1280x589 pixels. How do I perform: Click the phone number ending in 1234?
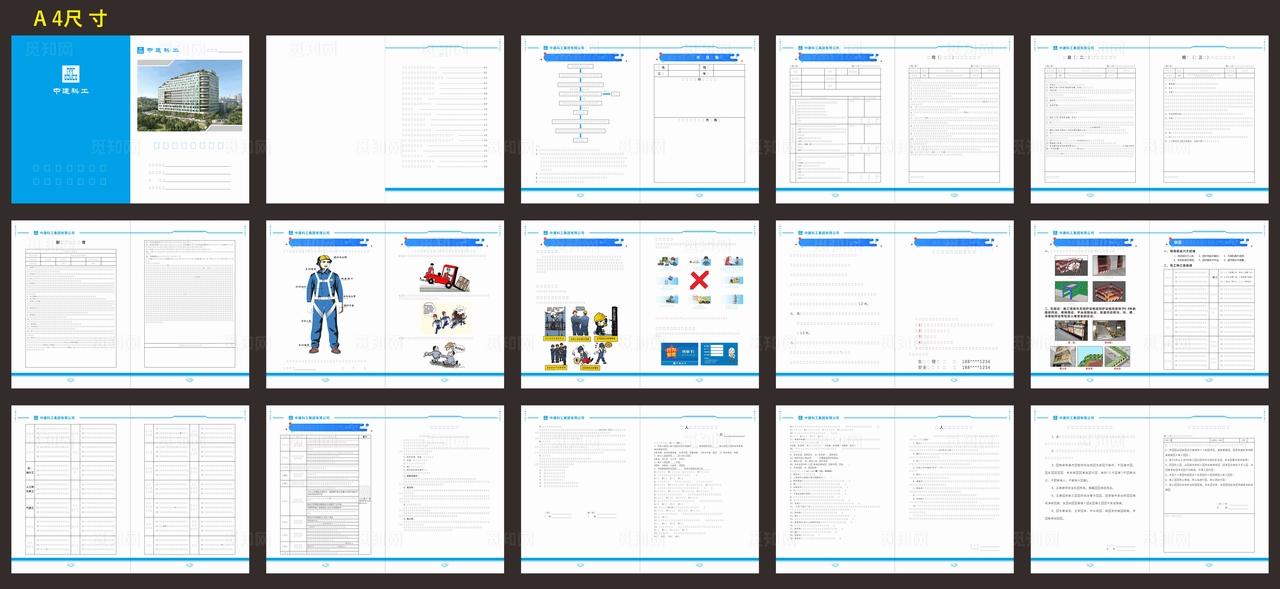(955, 361)
